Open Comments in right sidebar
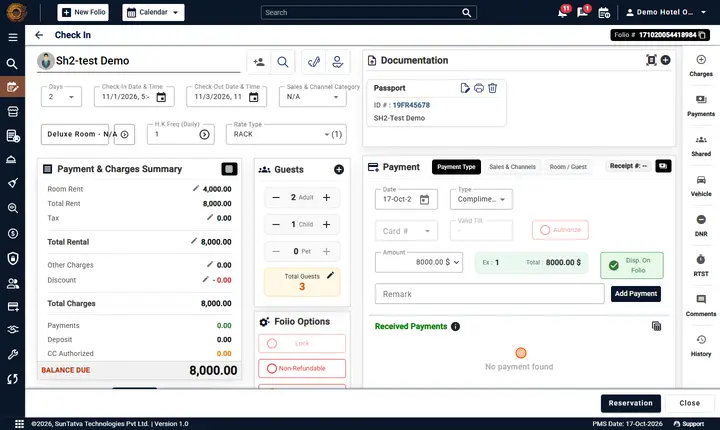 [701, 306]
